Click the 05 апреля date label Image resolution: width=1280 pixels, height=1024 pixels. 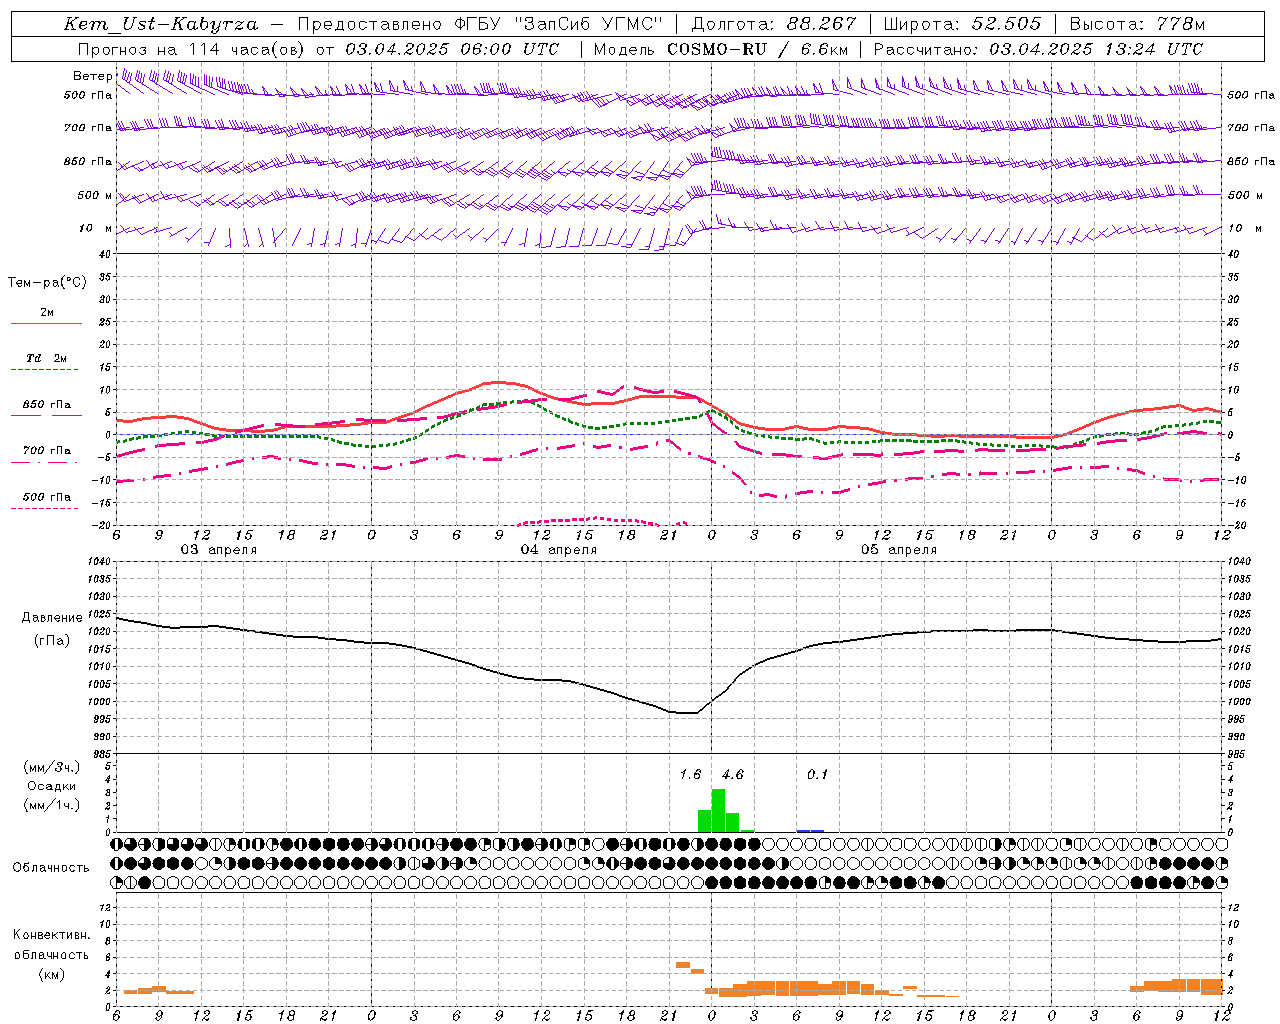pyautogui.click(x=899, y=550)
